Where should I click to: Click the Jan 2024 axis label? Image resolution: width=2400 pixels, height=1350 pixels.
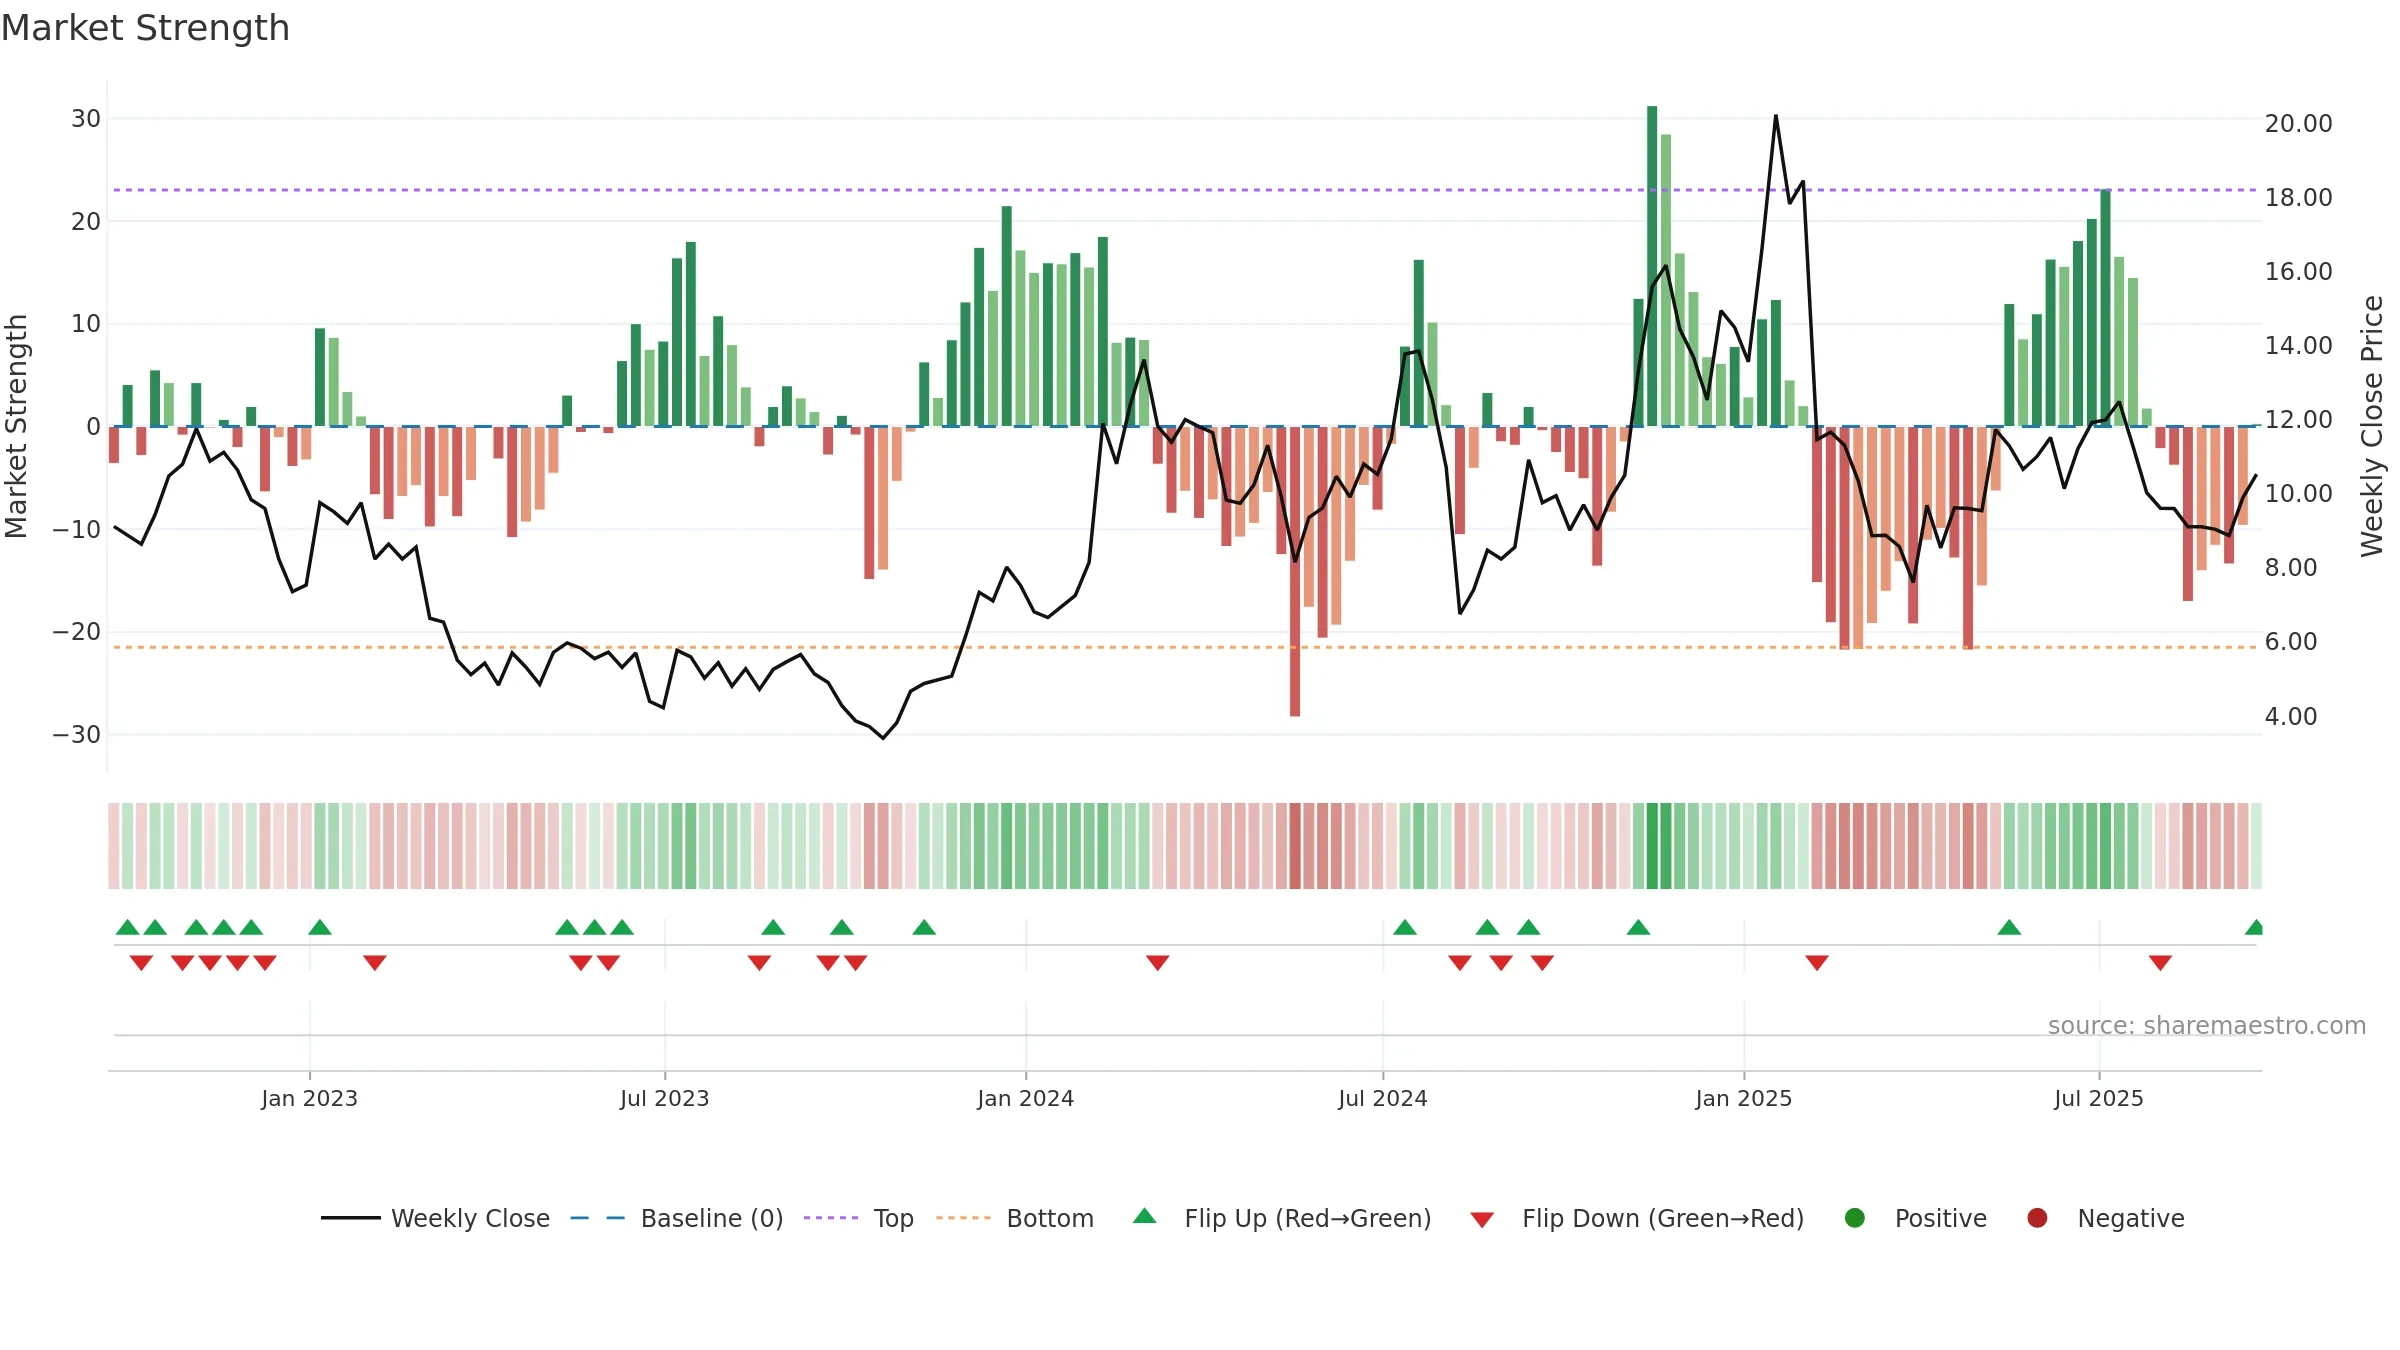click(1025, 1098)
